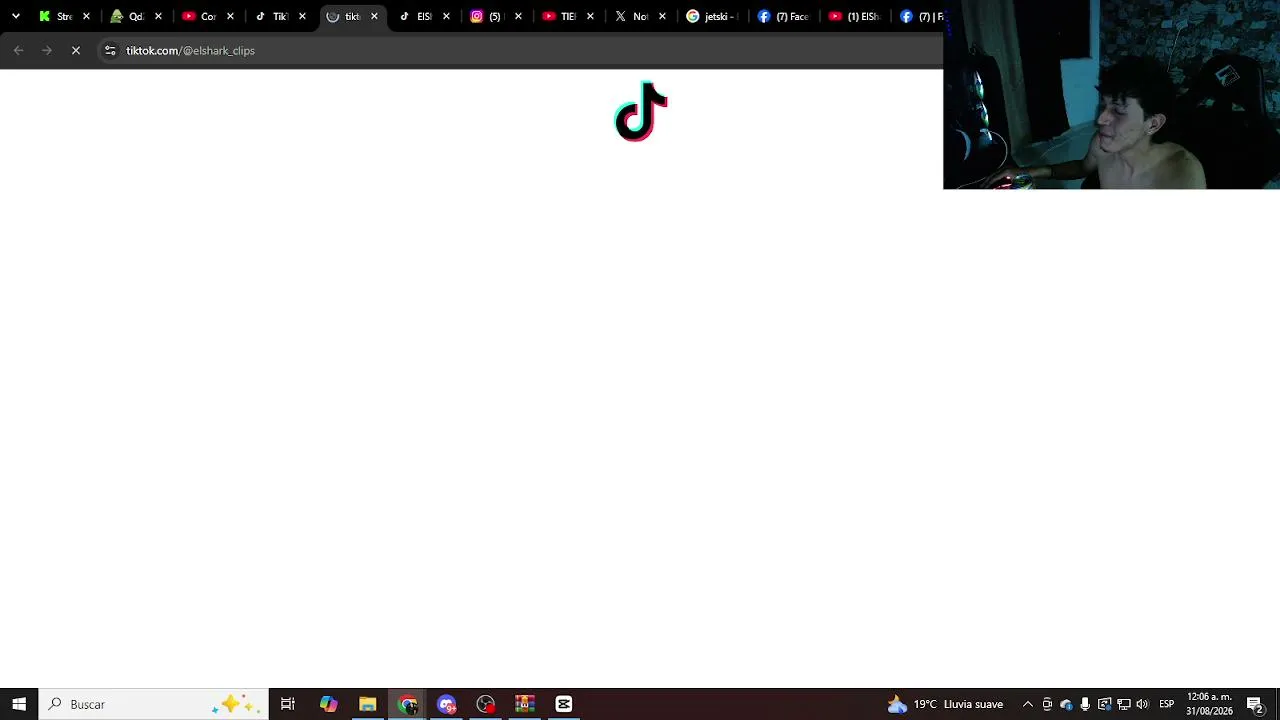
Task: Click the Meet Now camera tray icon
Action: coord(1047,704)
